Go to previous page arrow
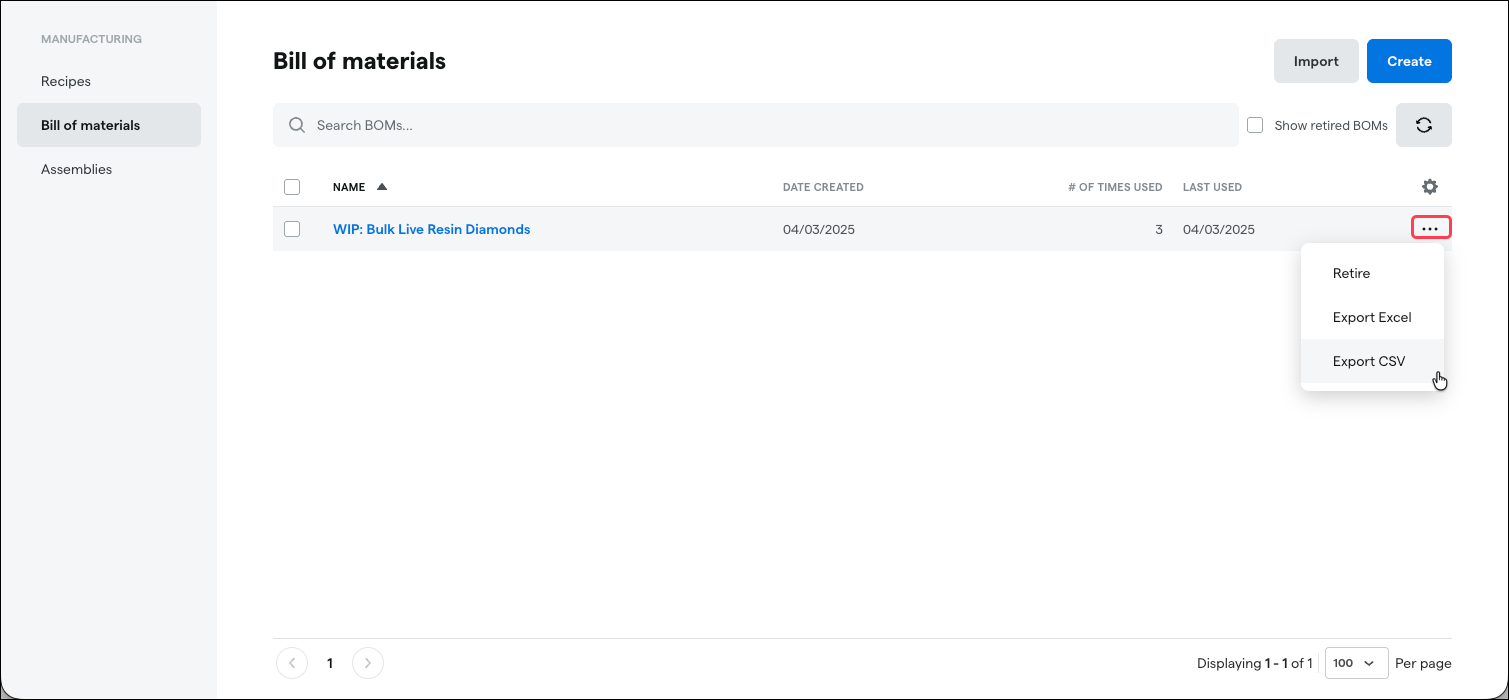 tap(292, 663)
